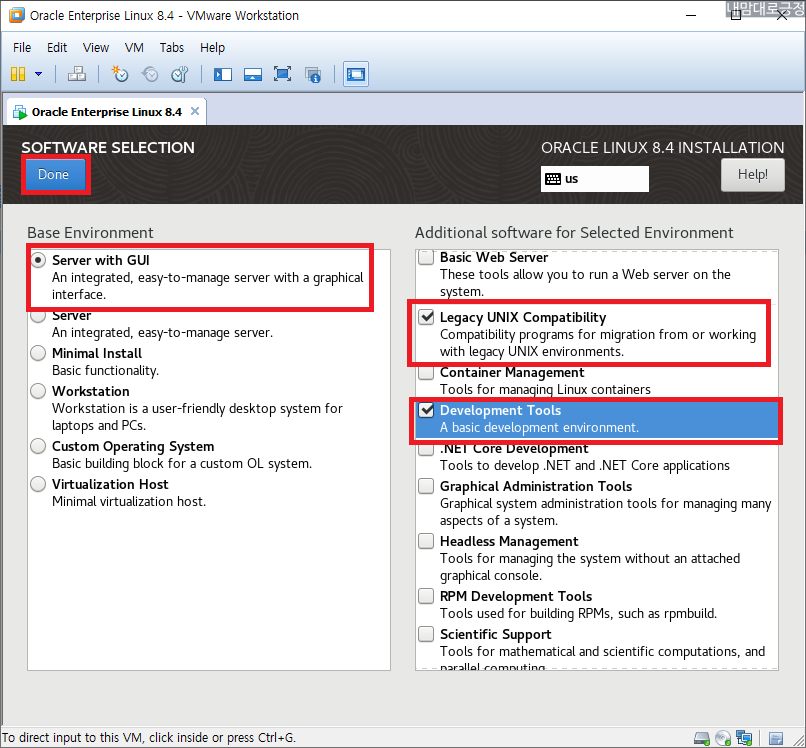
Task: Select Custom Operating System radio button
Action: pos(38,446)
